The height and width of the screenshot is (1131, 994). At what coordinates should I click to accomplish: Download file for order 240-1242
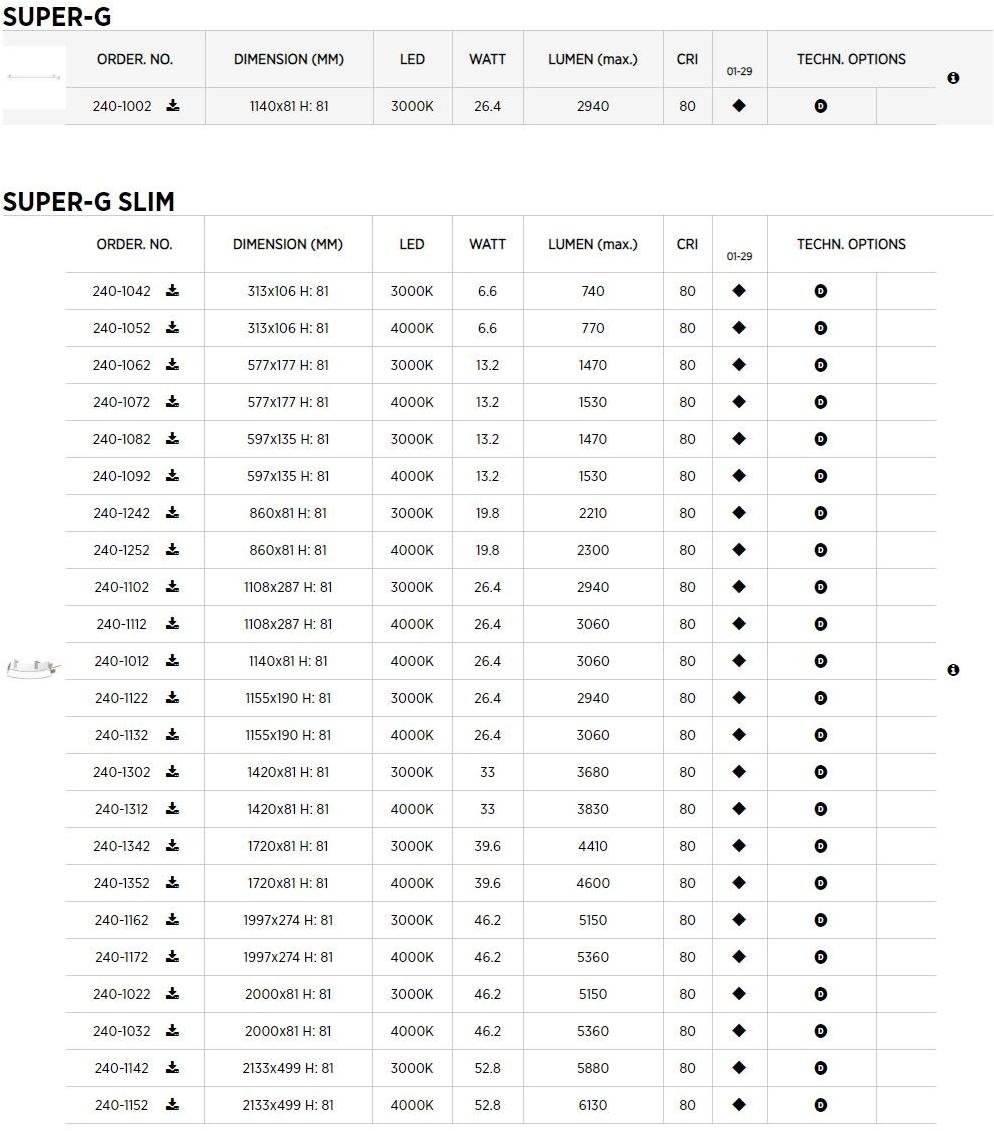coord(173,513)
